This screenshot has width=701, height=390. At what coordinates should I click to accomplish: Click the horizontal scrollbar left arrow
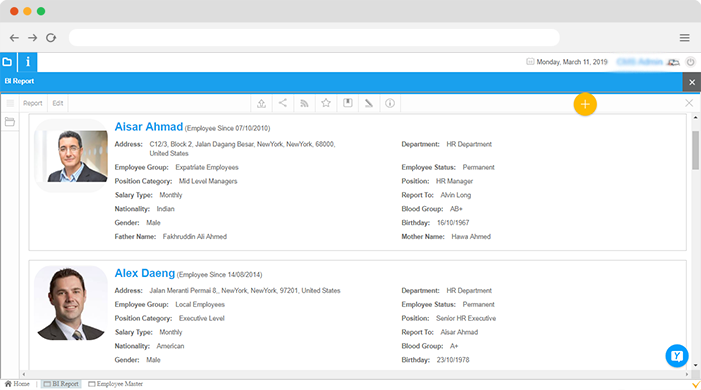pos(24,374)
